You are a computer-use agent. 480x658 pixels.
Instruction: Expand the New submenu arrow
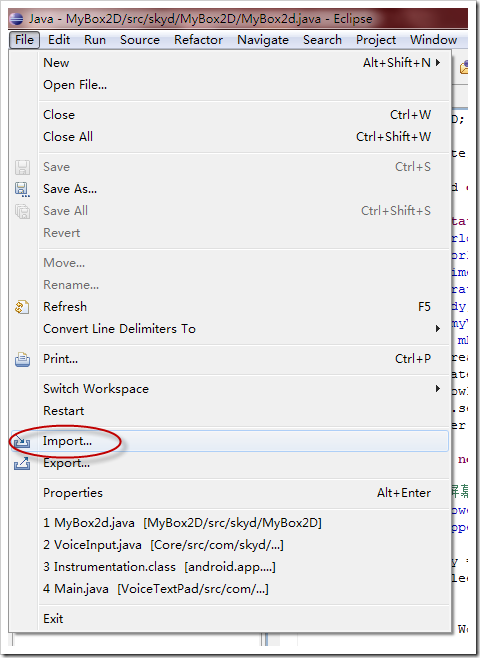coord(438,63)
